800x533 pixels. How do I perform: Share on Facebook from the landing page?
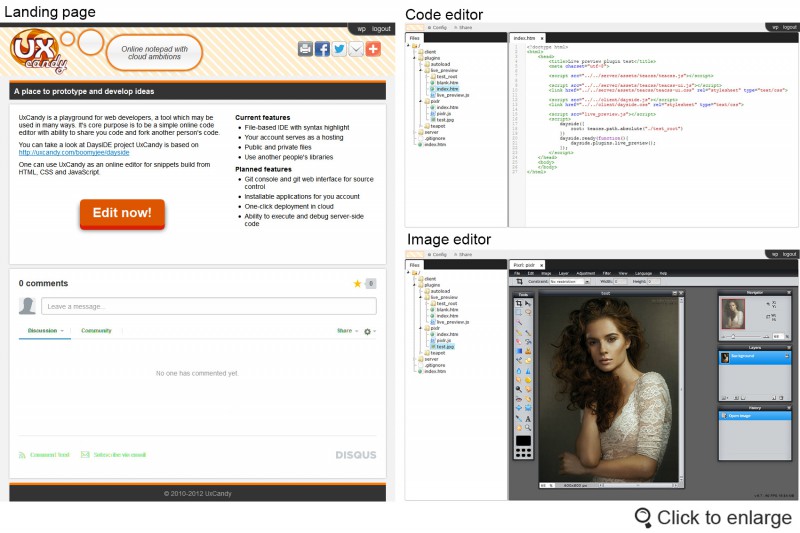[x=322, y=49]
